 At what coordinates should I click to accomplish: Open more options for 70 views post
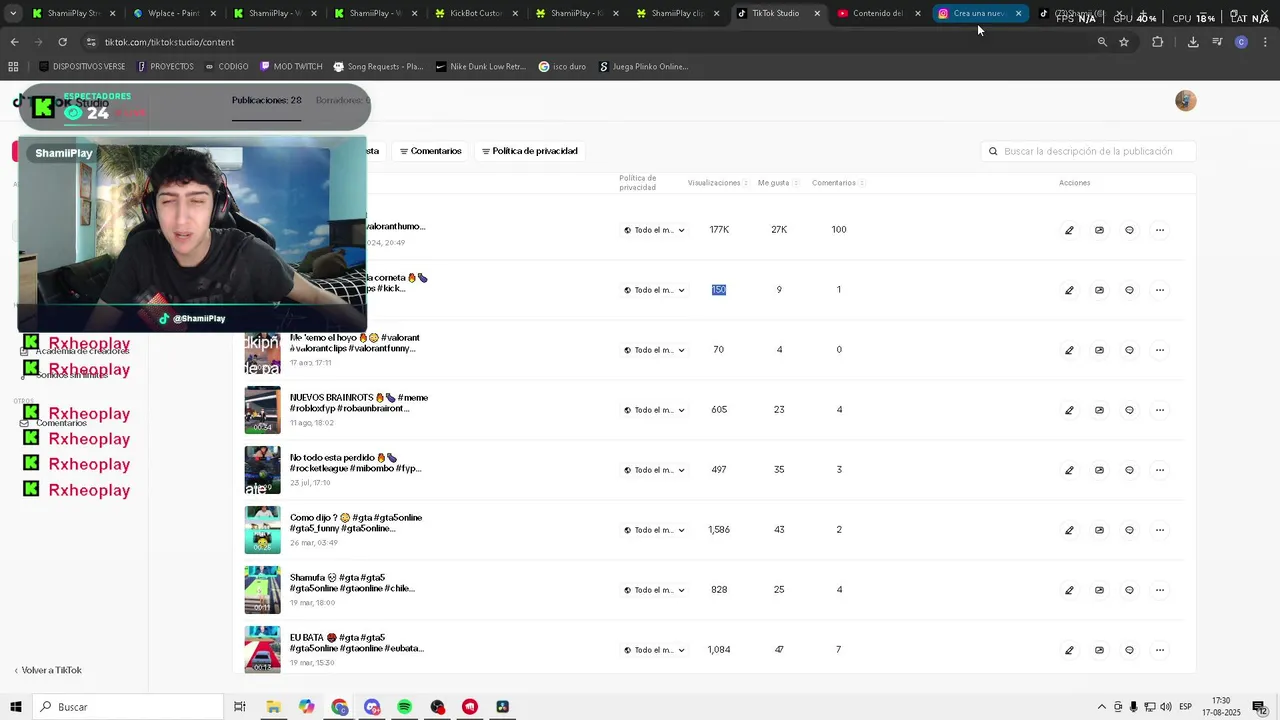[x=1160, y=350]
